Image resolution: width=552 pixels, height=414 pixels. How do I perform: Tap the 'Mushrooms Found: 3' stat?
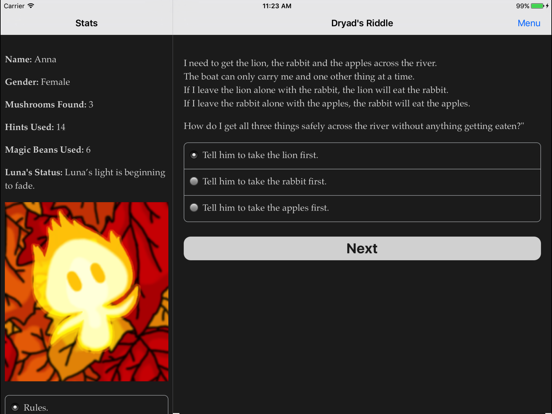49,105
